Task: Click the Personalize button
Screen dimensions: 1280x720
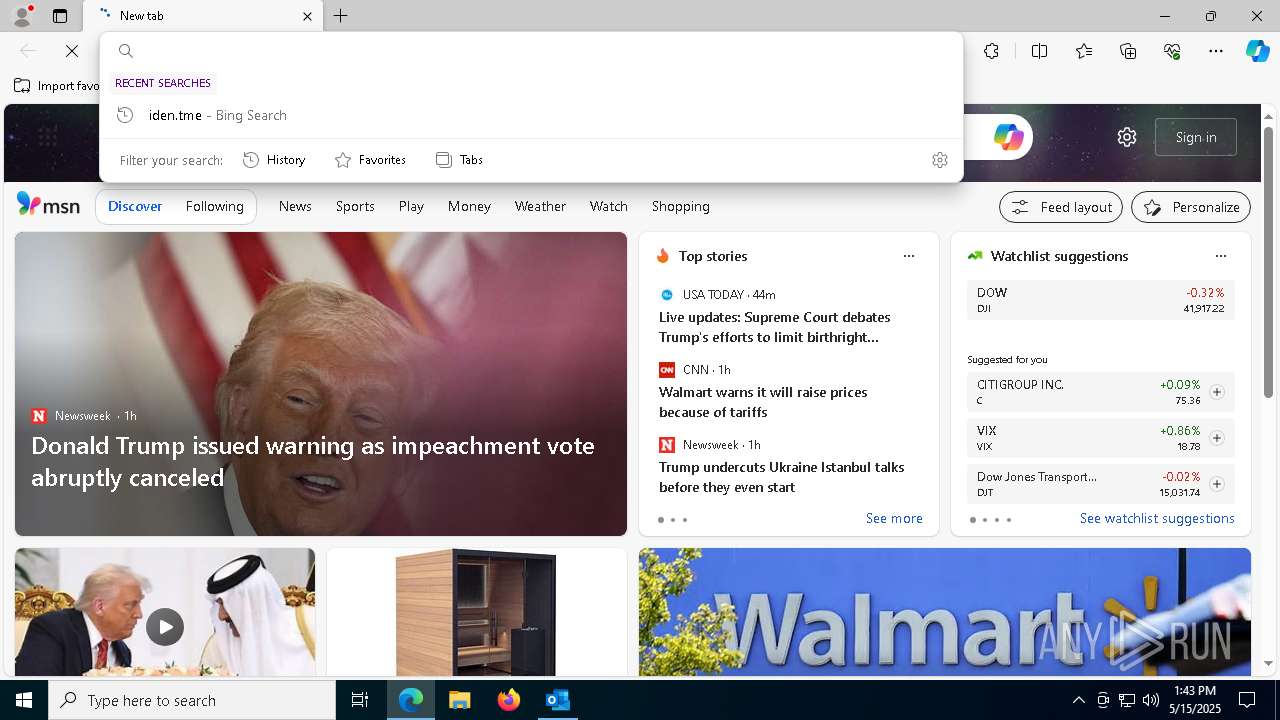Action: (x=1191, y=207)
